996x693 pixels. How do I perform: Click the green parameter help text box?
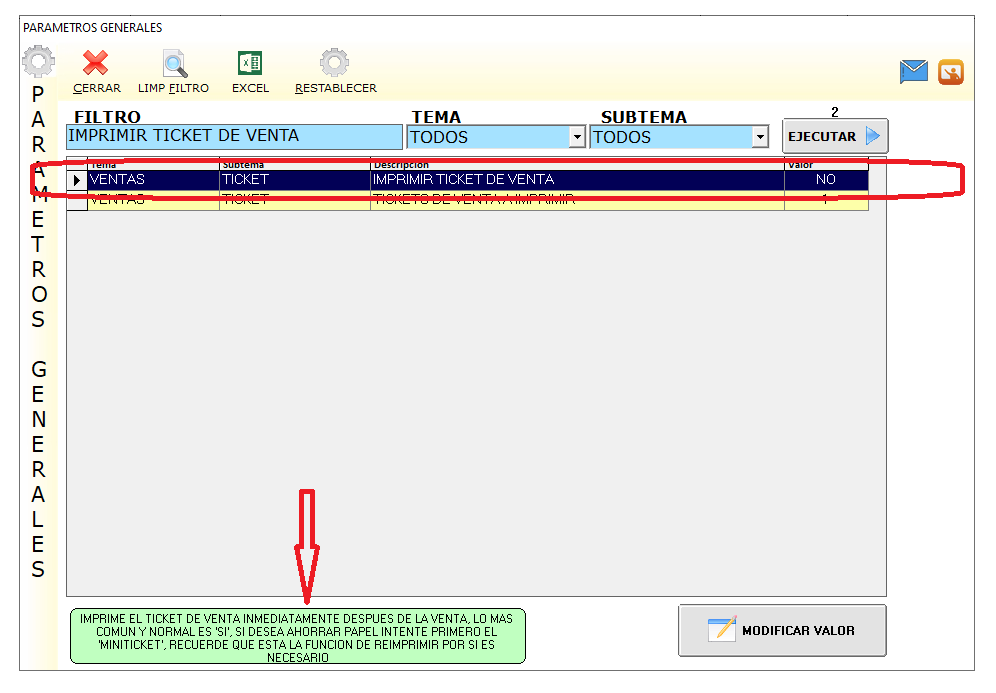coord(297,636)
